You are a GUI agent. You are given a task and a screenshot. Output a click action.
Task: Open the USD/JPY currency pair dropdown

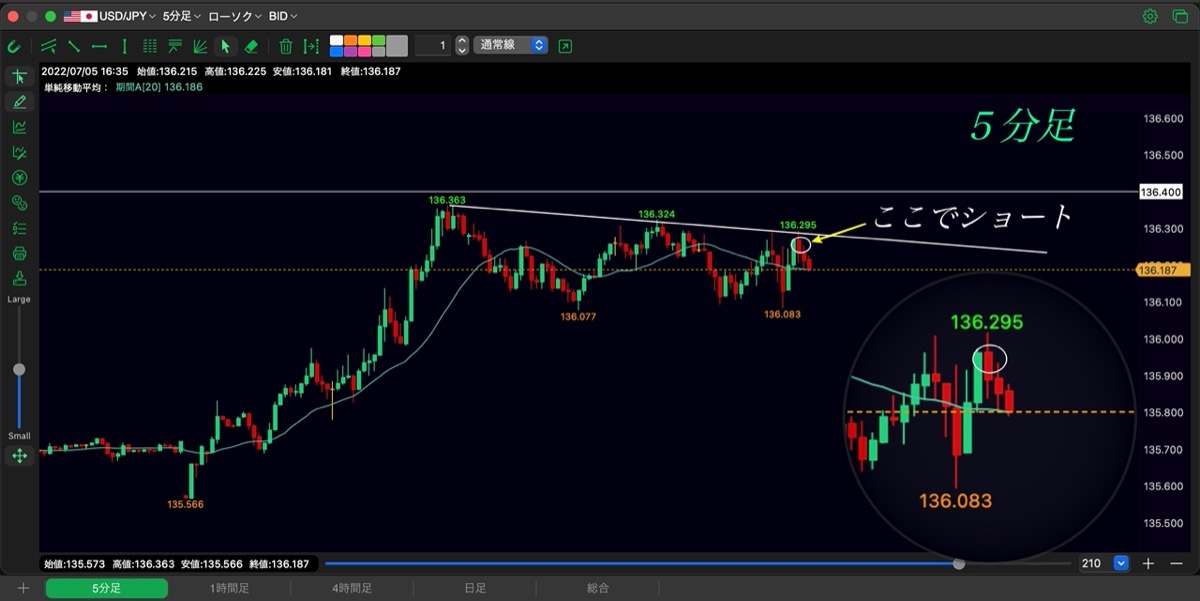tap(109, 16)
